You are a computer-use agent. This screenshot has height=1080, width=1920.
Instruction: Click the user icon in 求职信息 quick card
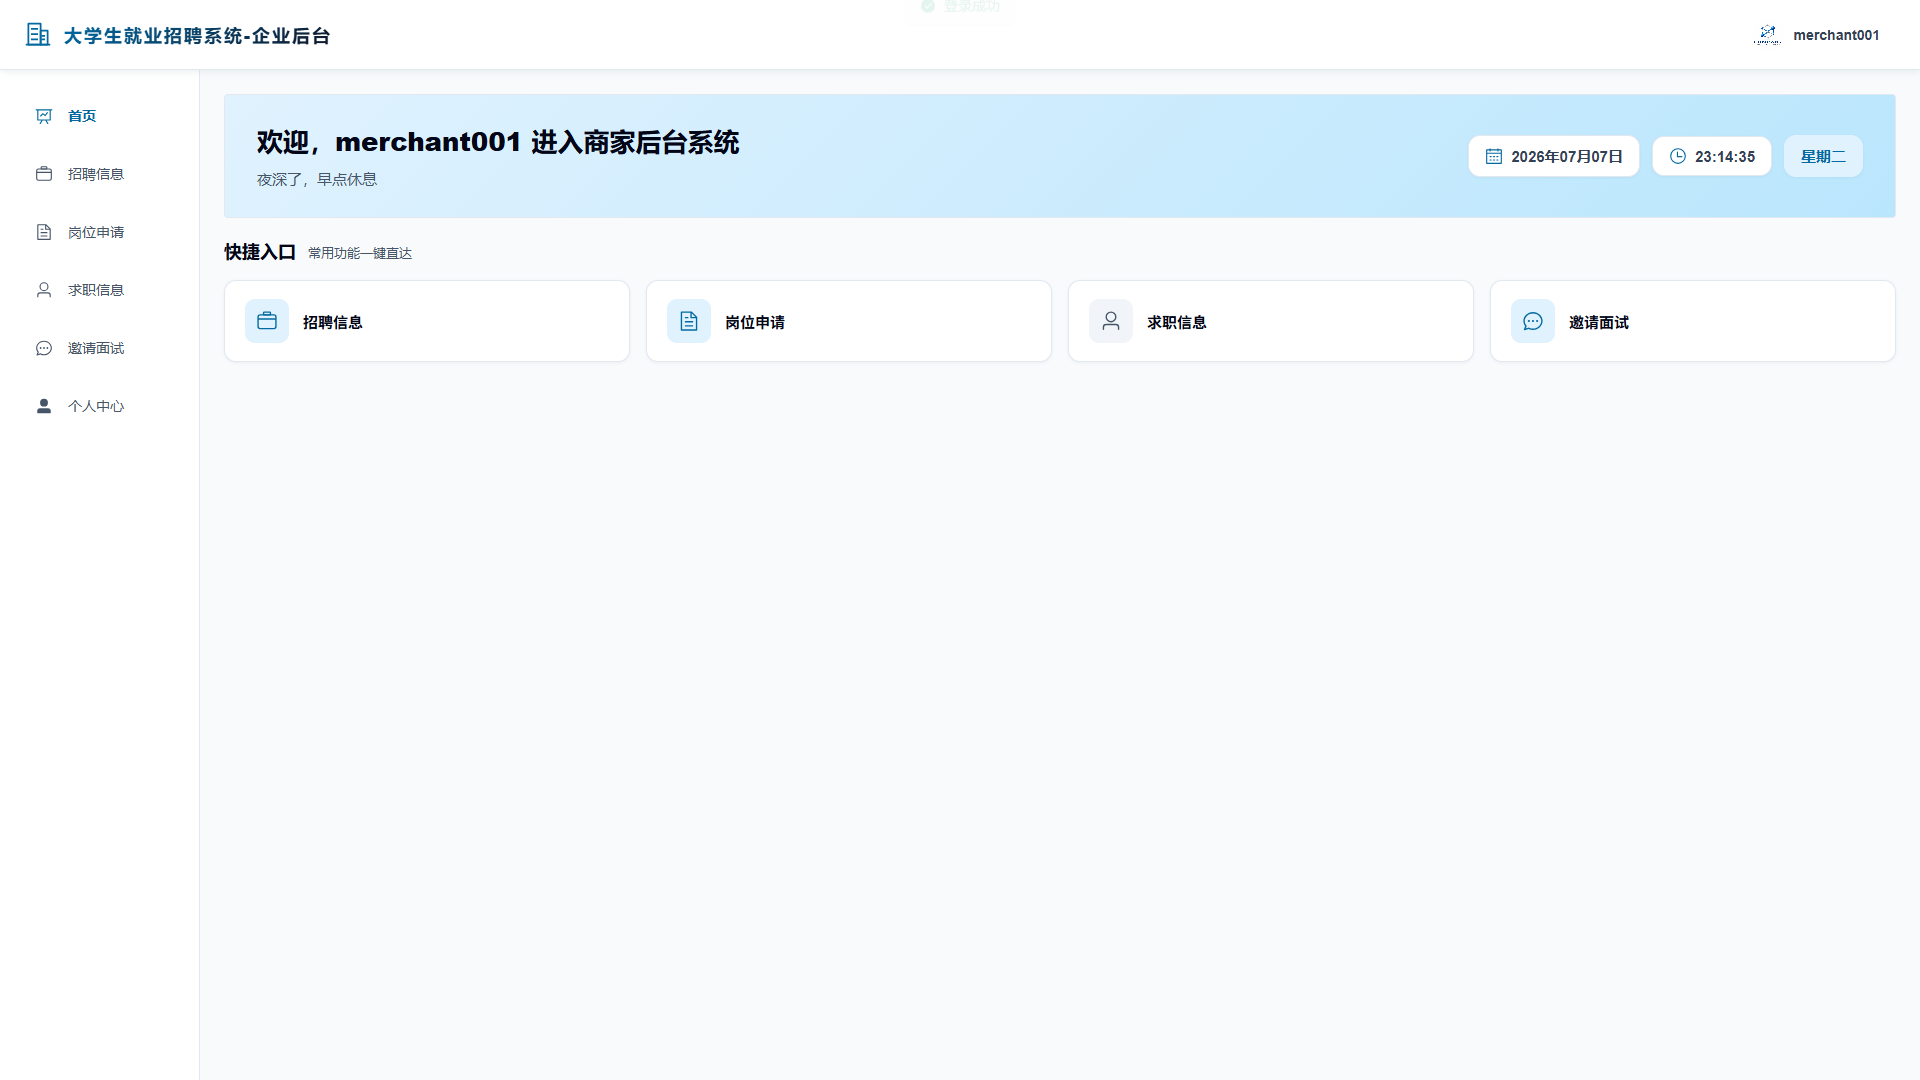click(x=1111, y=321)
